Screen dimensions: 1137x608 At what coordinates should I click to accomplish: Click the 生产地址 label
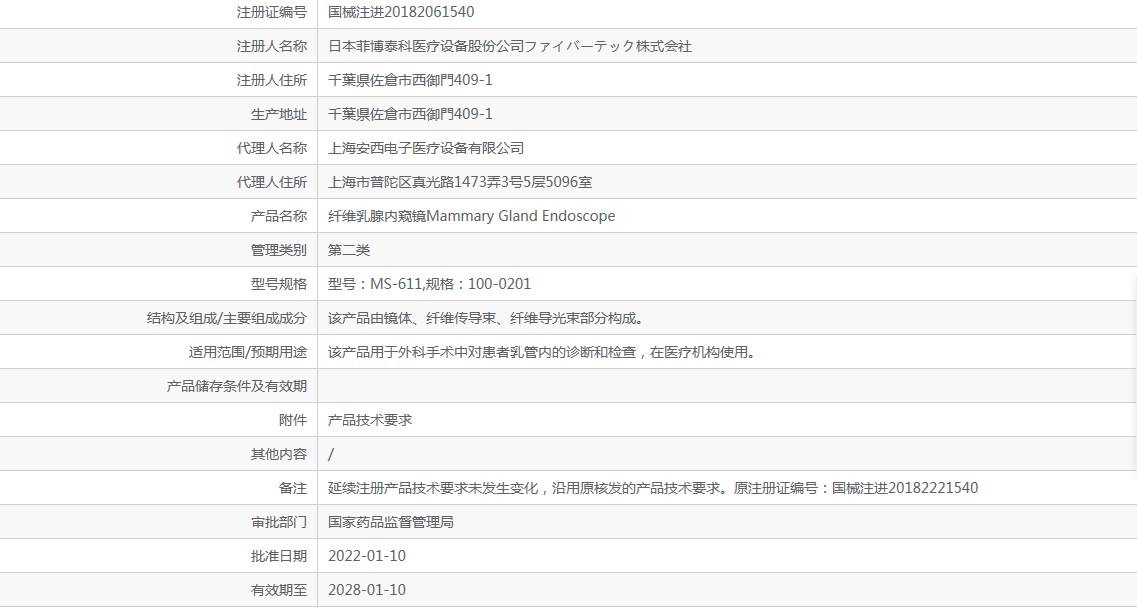tap(279, 114)
